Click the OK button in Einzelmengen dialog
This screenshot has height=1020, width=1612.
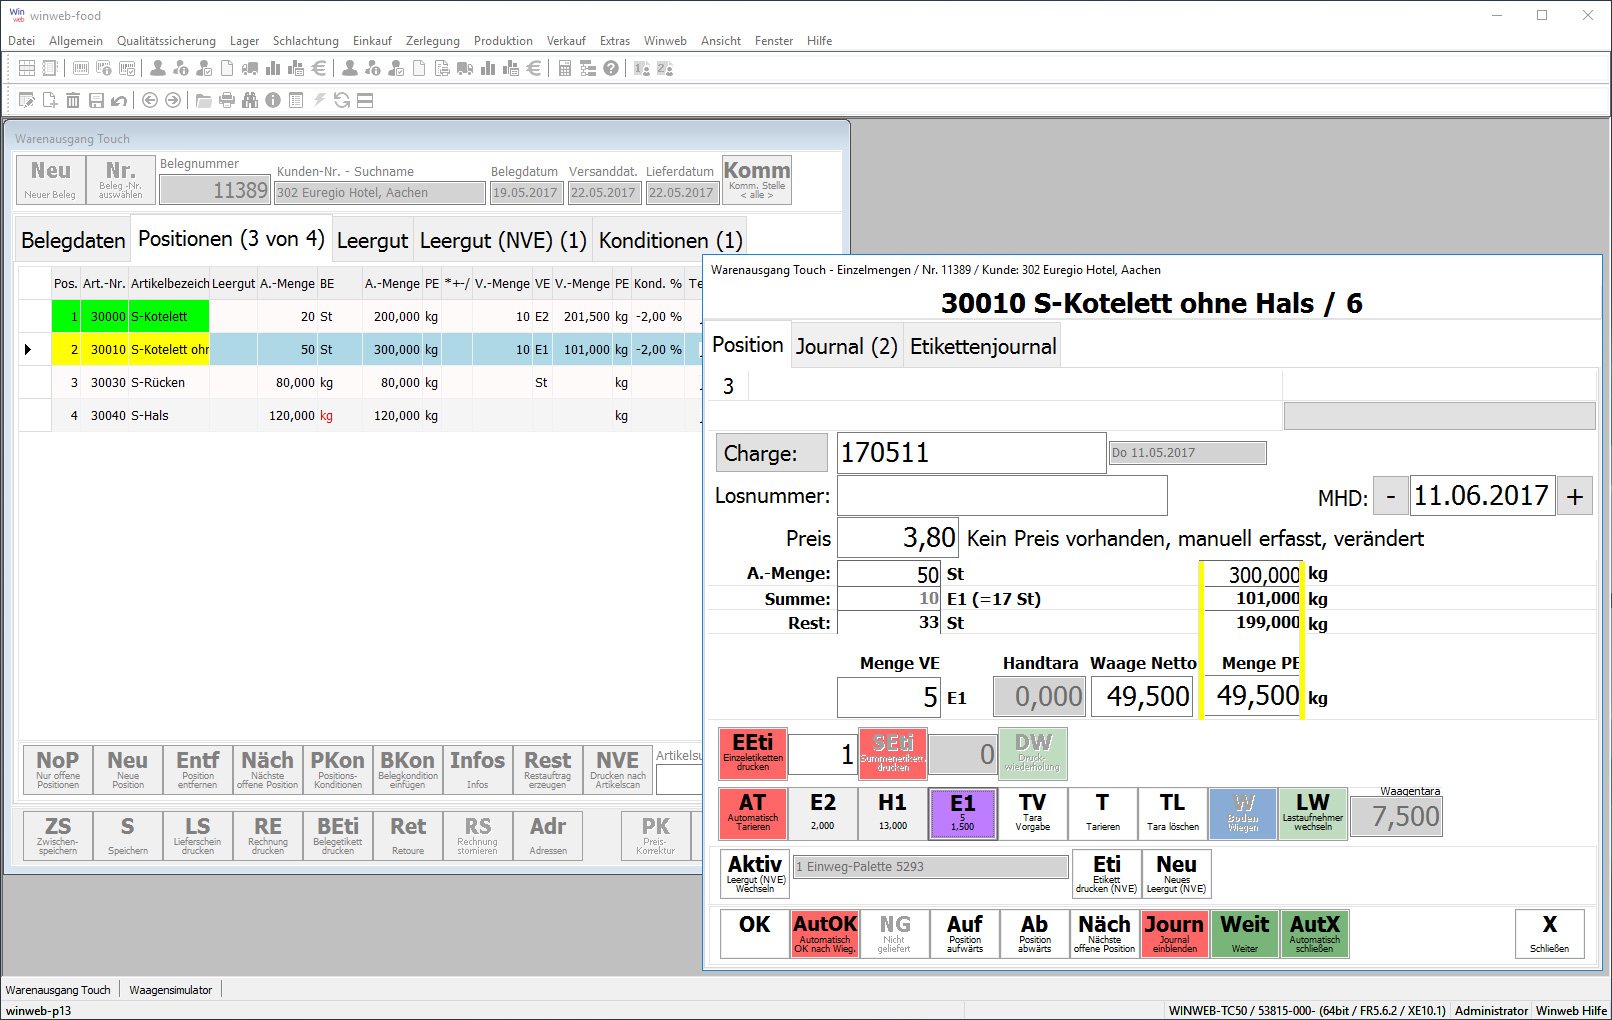click(755, 934)
